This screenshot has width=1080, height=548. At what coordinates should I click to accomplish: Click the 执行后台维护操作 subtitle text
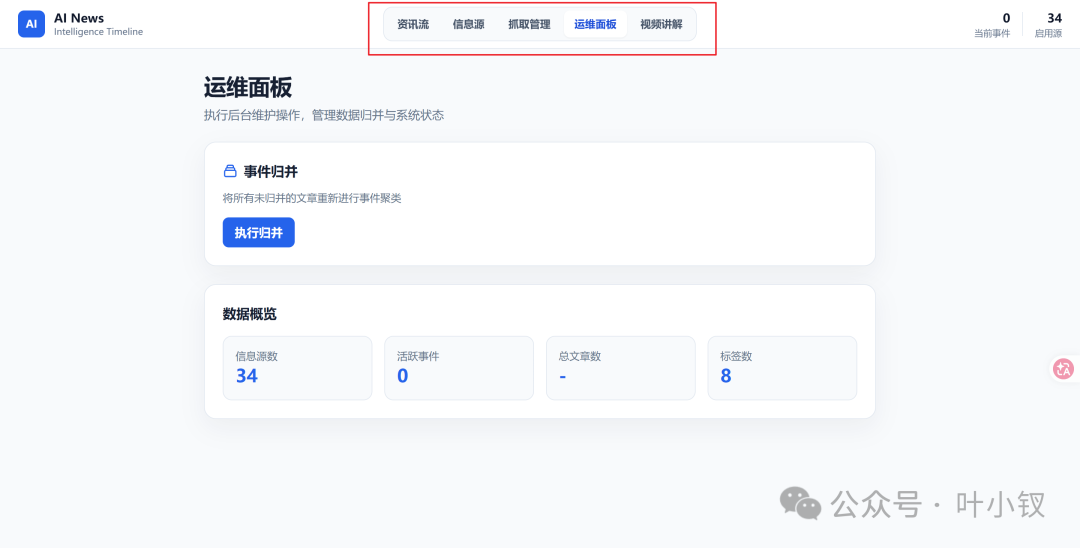[324, 115]
